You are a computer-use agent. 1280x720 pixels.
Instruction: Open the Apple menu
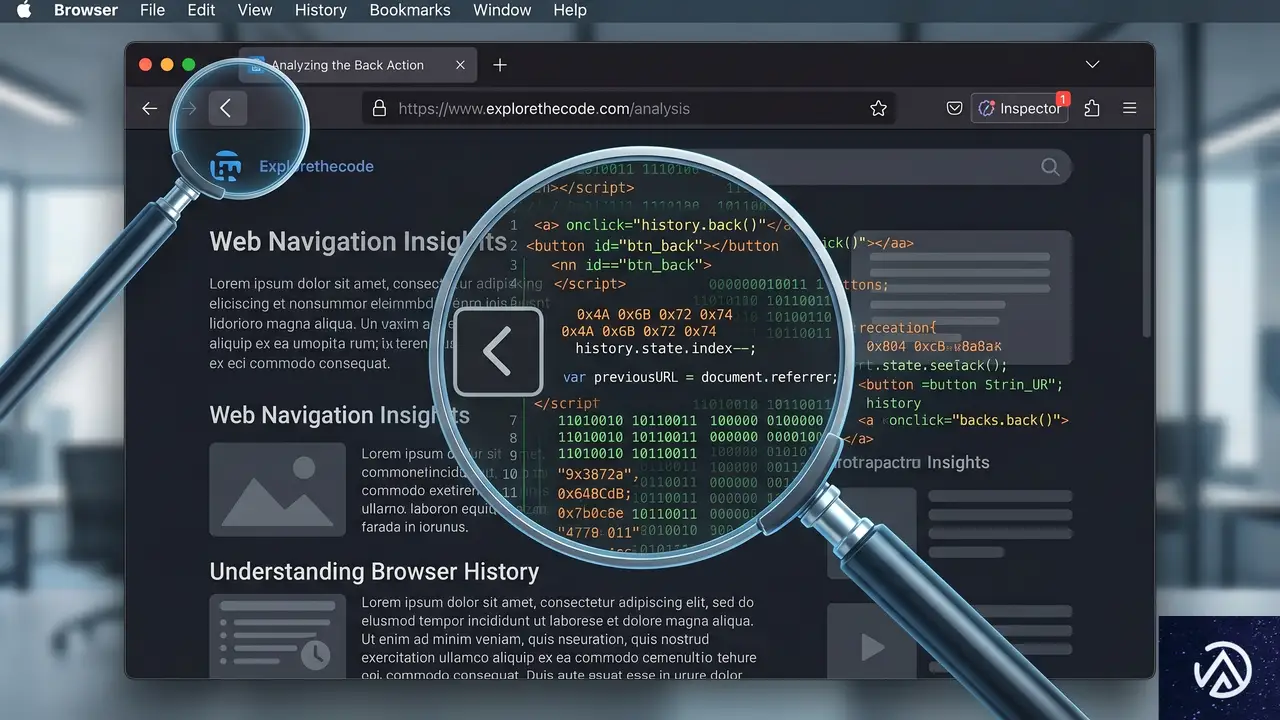(x=23, y=10)
